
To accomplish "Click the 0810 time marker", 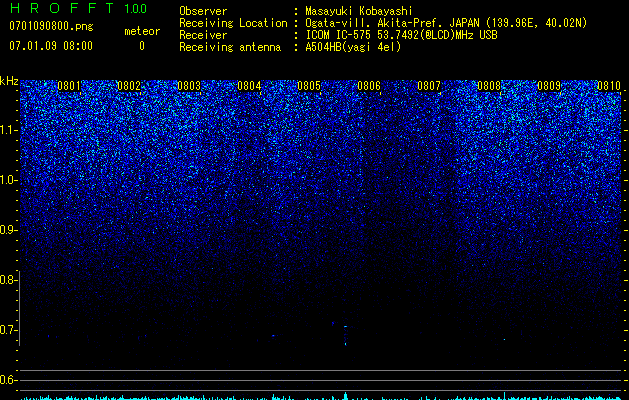I will (x=609, y=86).
